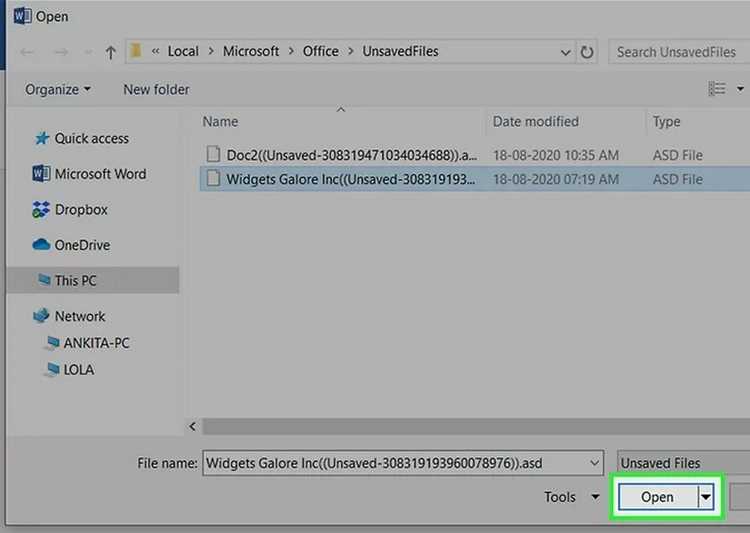
Task: Open the view options dropdown arrow
Action: 740,89
